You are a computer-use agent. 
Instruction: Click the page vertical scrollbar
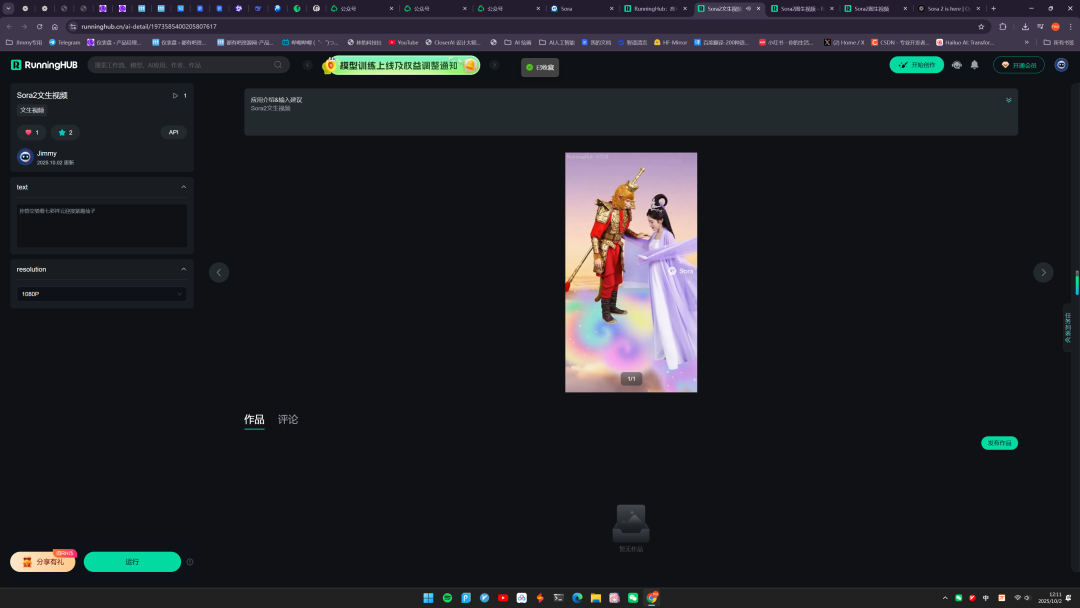1077,283
